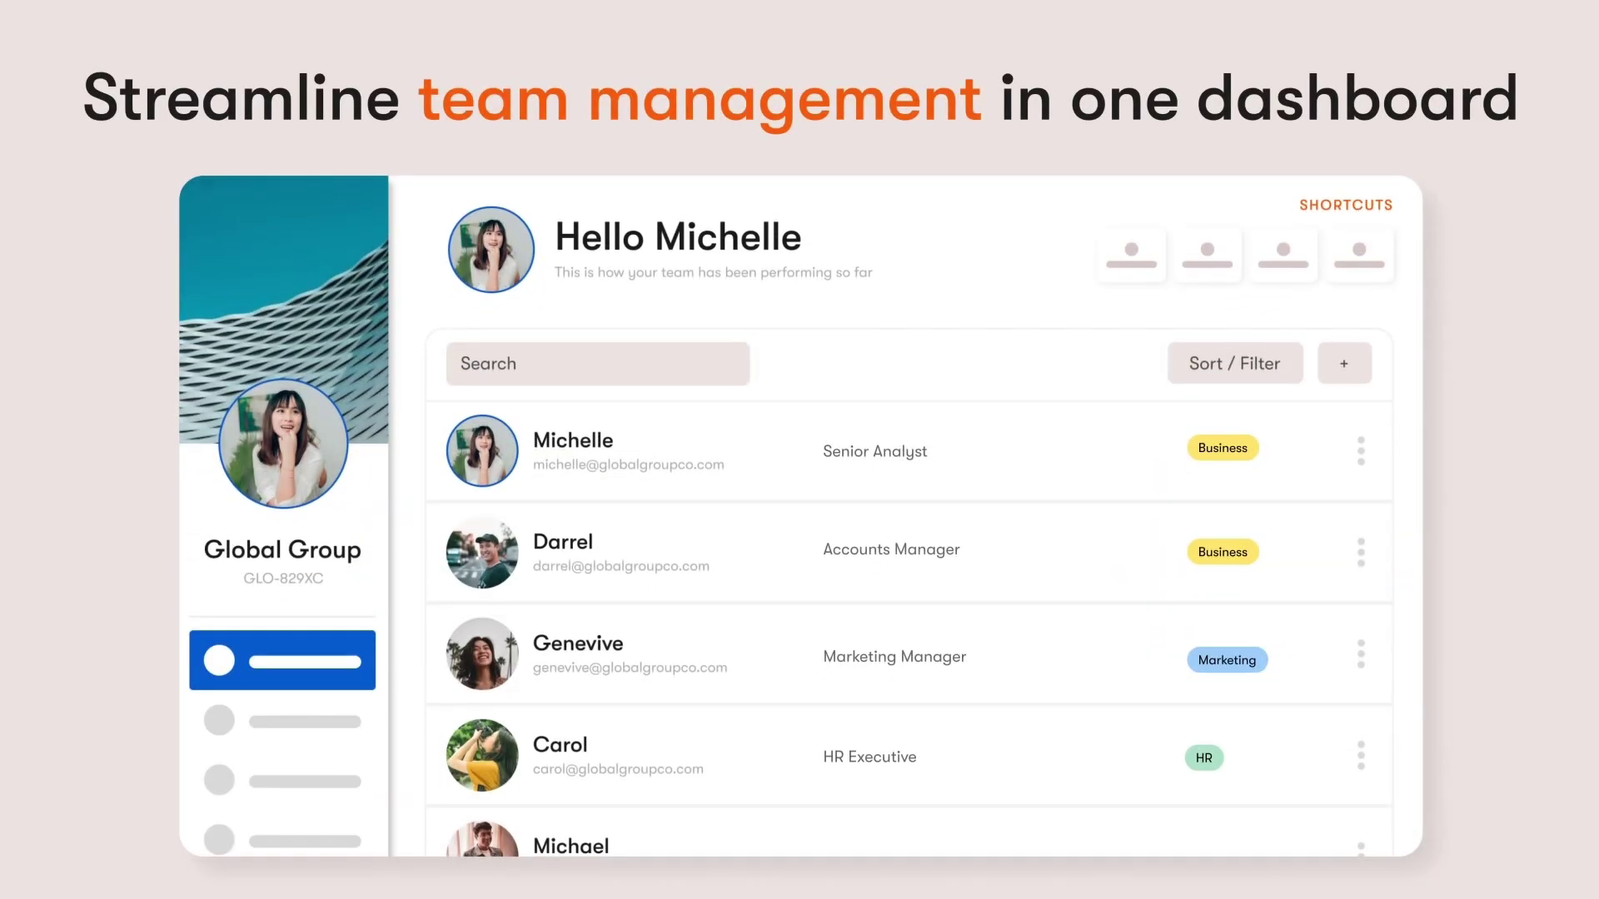Screen dimensions: 1599x899
Task: Click Darrel's avatar photo
Action: [x=482, y=552]
